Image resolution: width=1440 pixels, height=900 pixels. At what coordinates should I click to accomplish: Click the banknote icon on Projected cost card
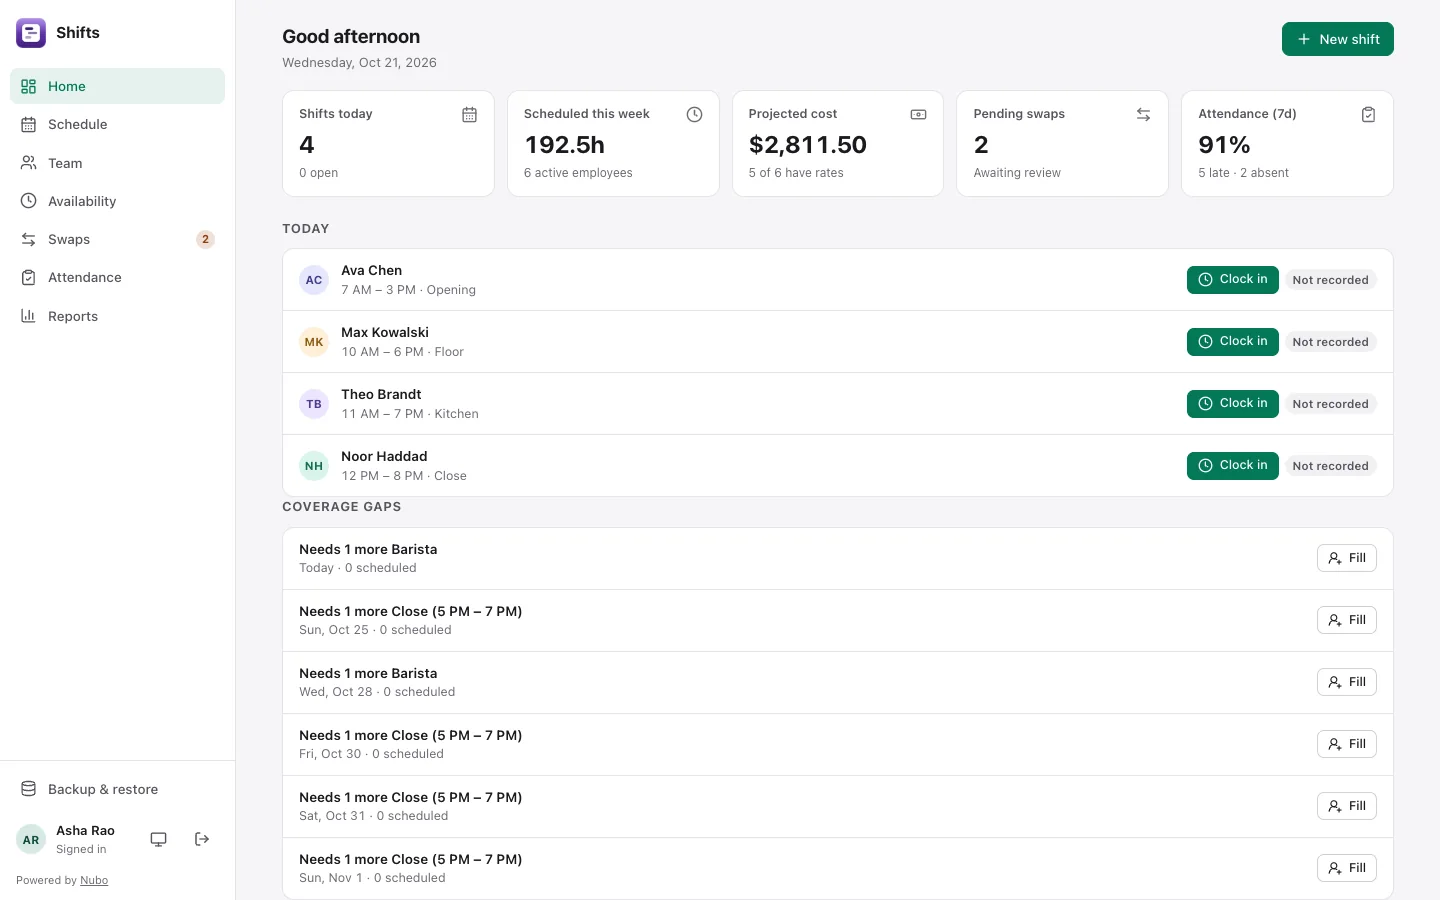click(918, 115)
